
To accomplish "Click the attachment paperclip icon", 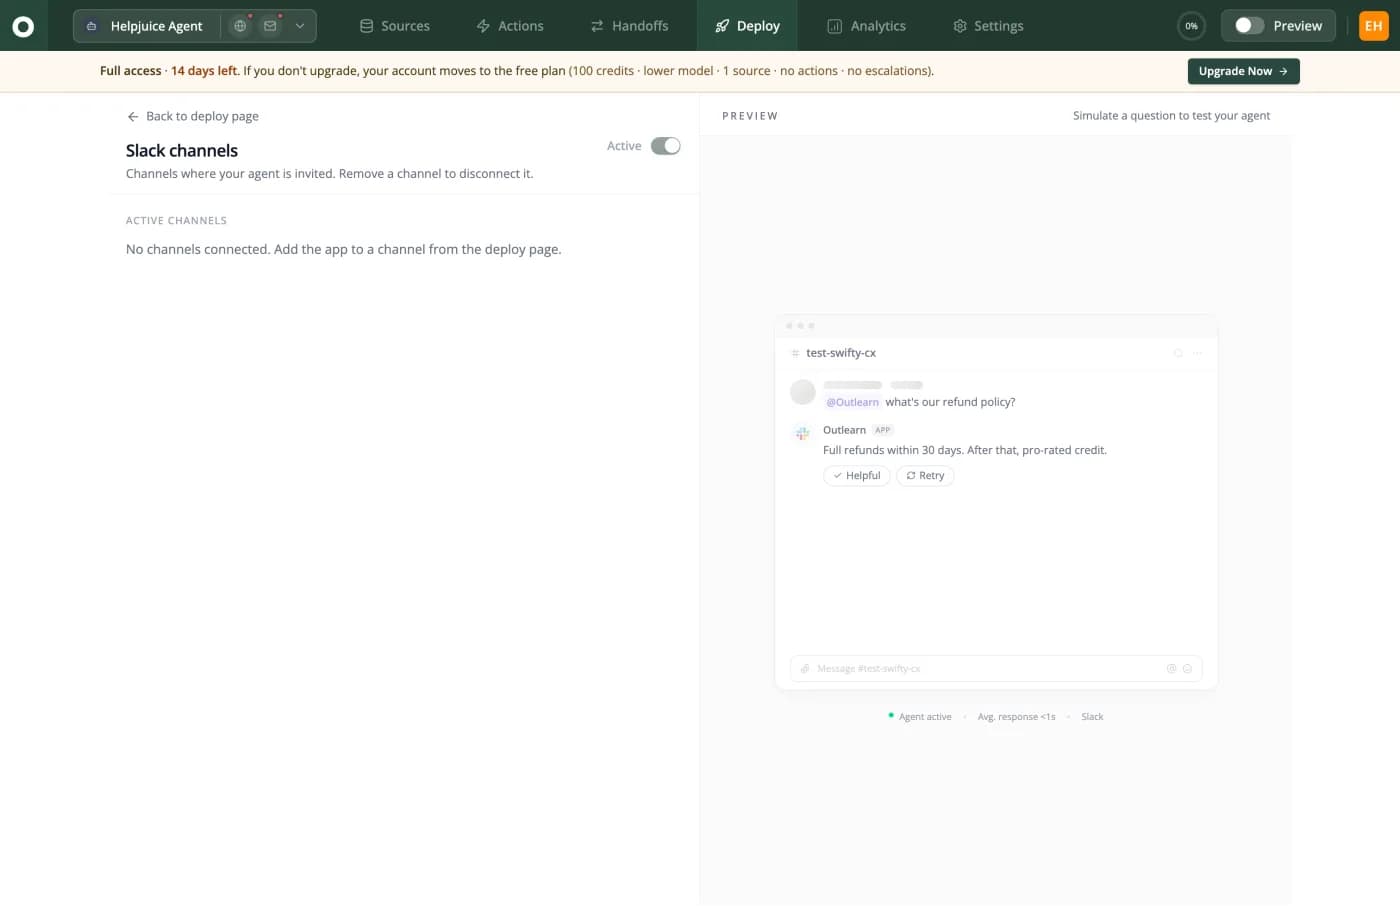I will tap(805, 669).
